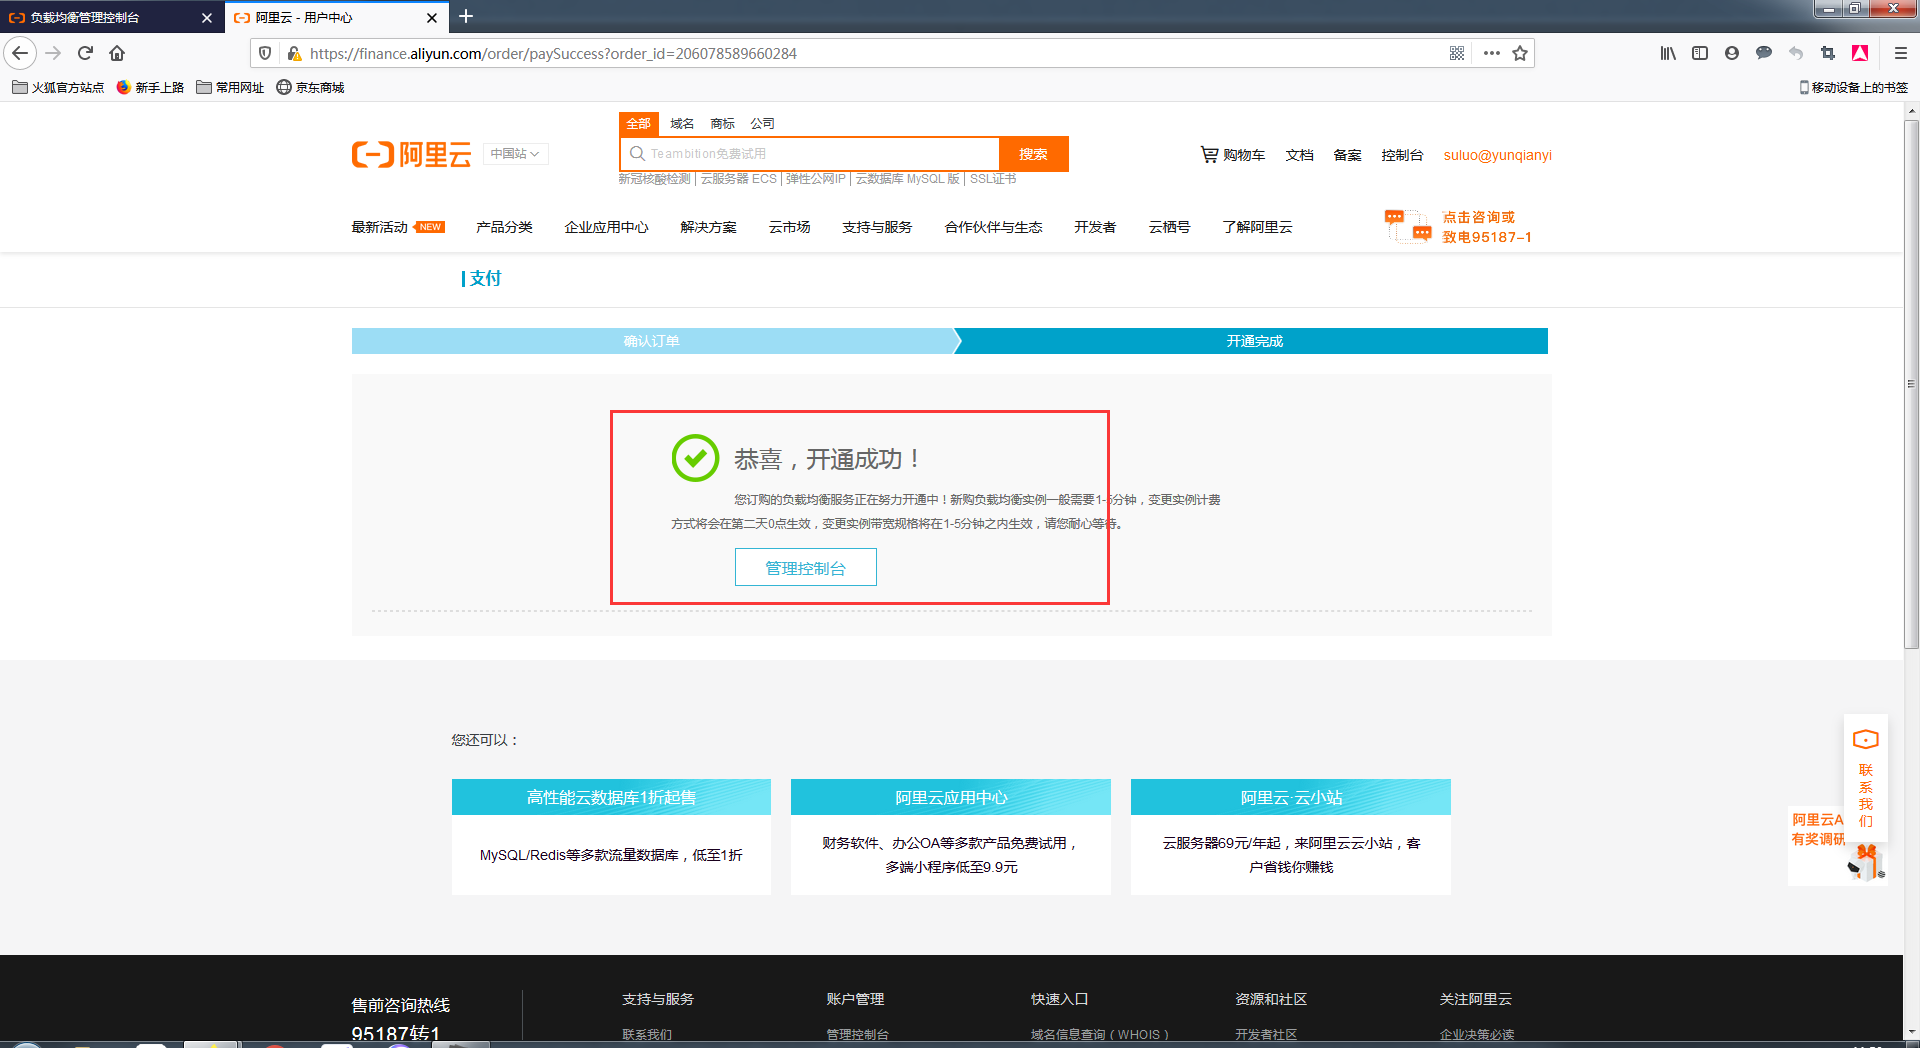
Task: Open the Firefox hamburger menu
Action: click(x=1899, y=53)
